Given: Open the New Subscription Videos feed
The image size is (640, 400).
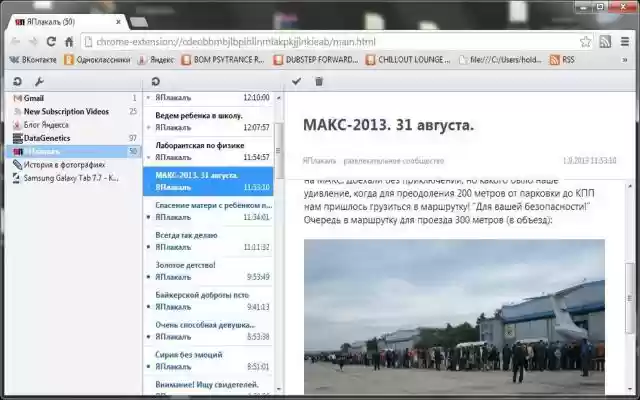Looking at the screenshot, I should (66, 111).
